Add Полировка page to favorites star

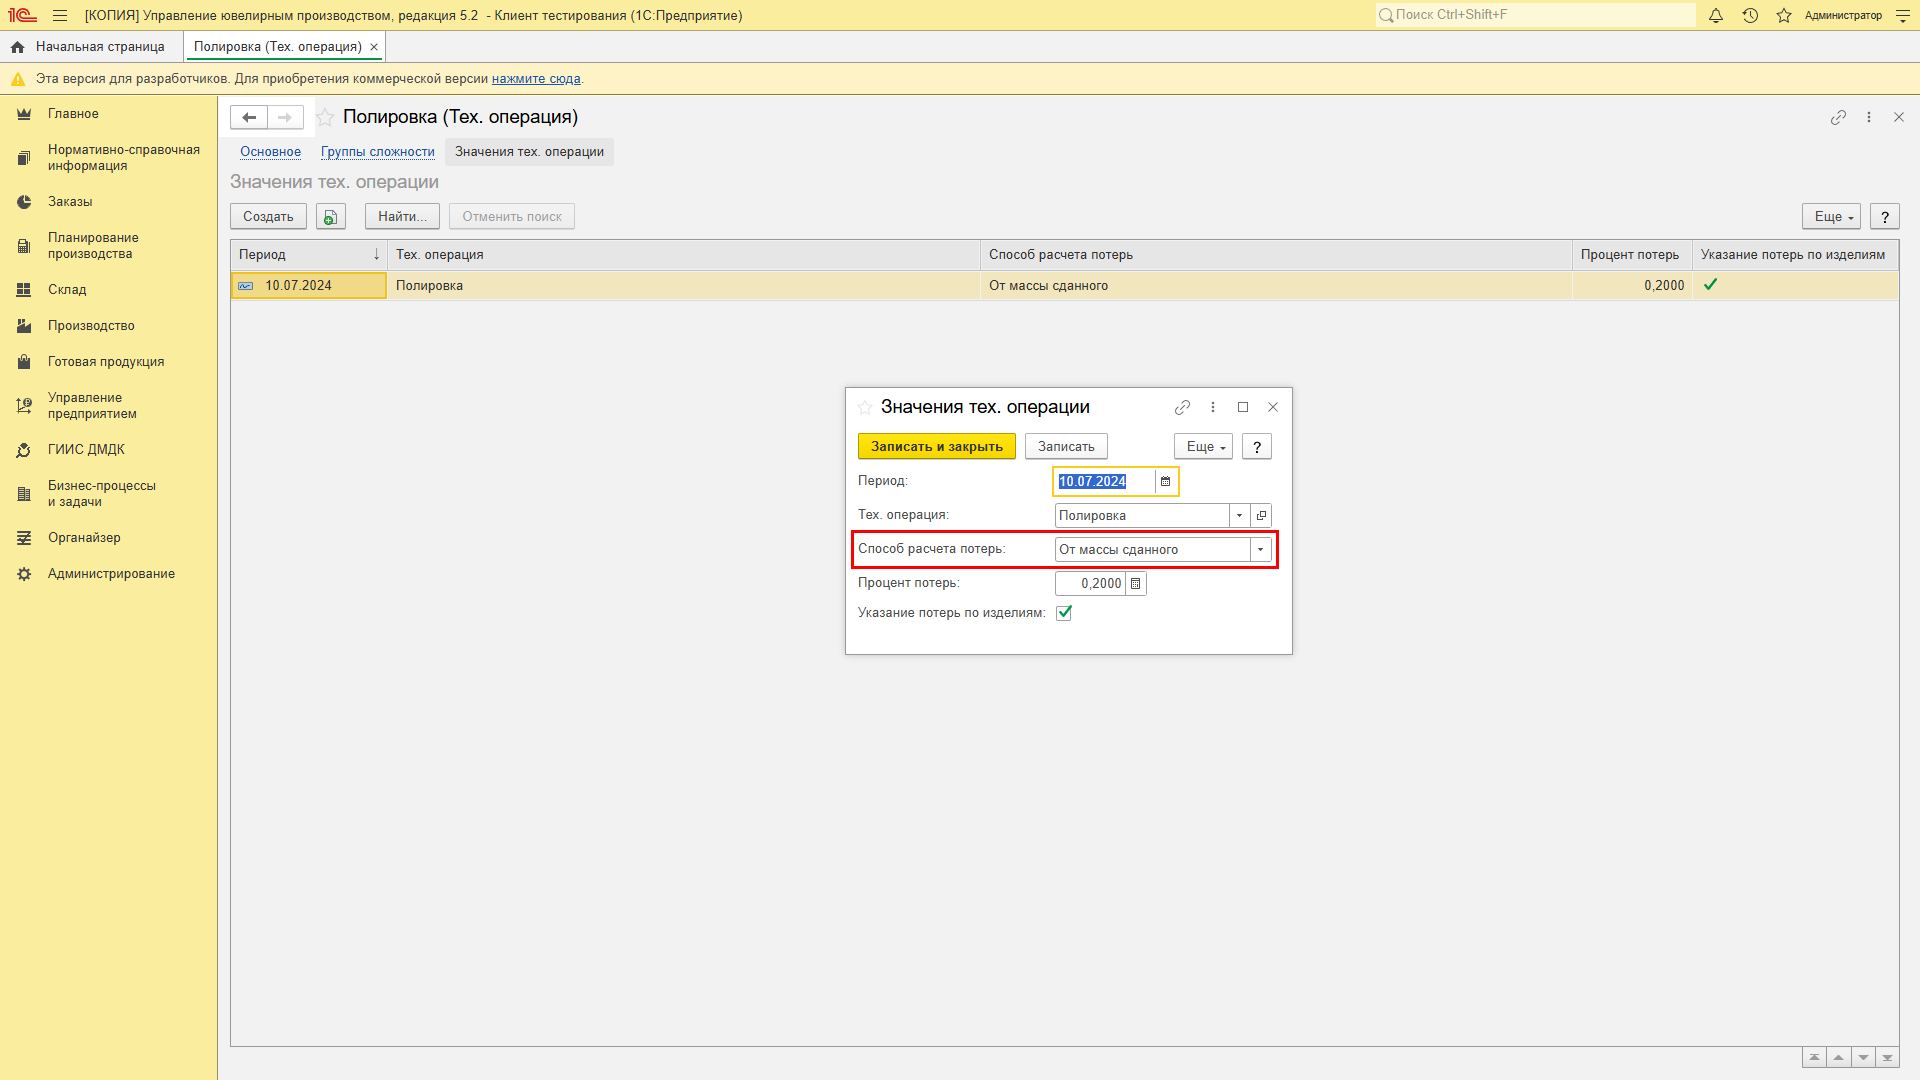(325, 117)
